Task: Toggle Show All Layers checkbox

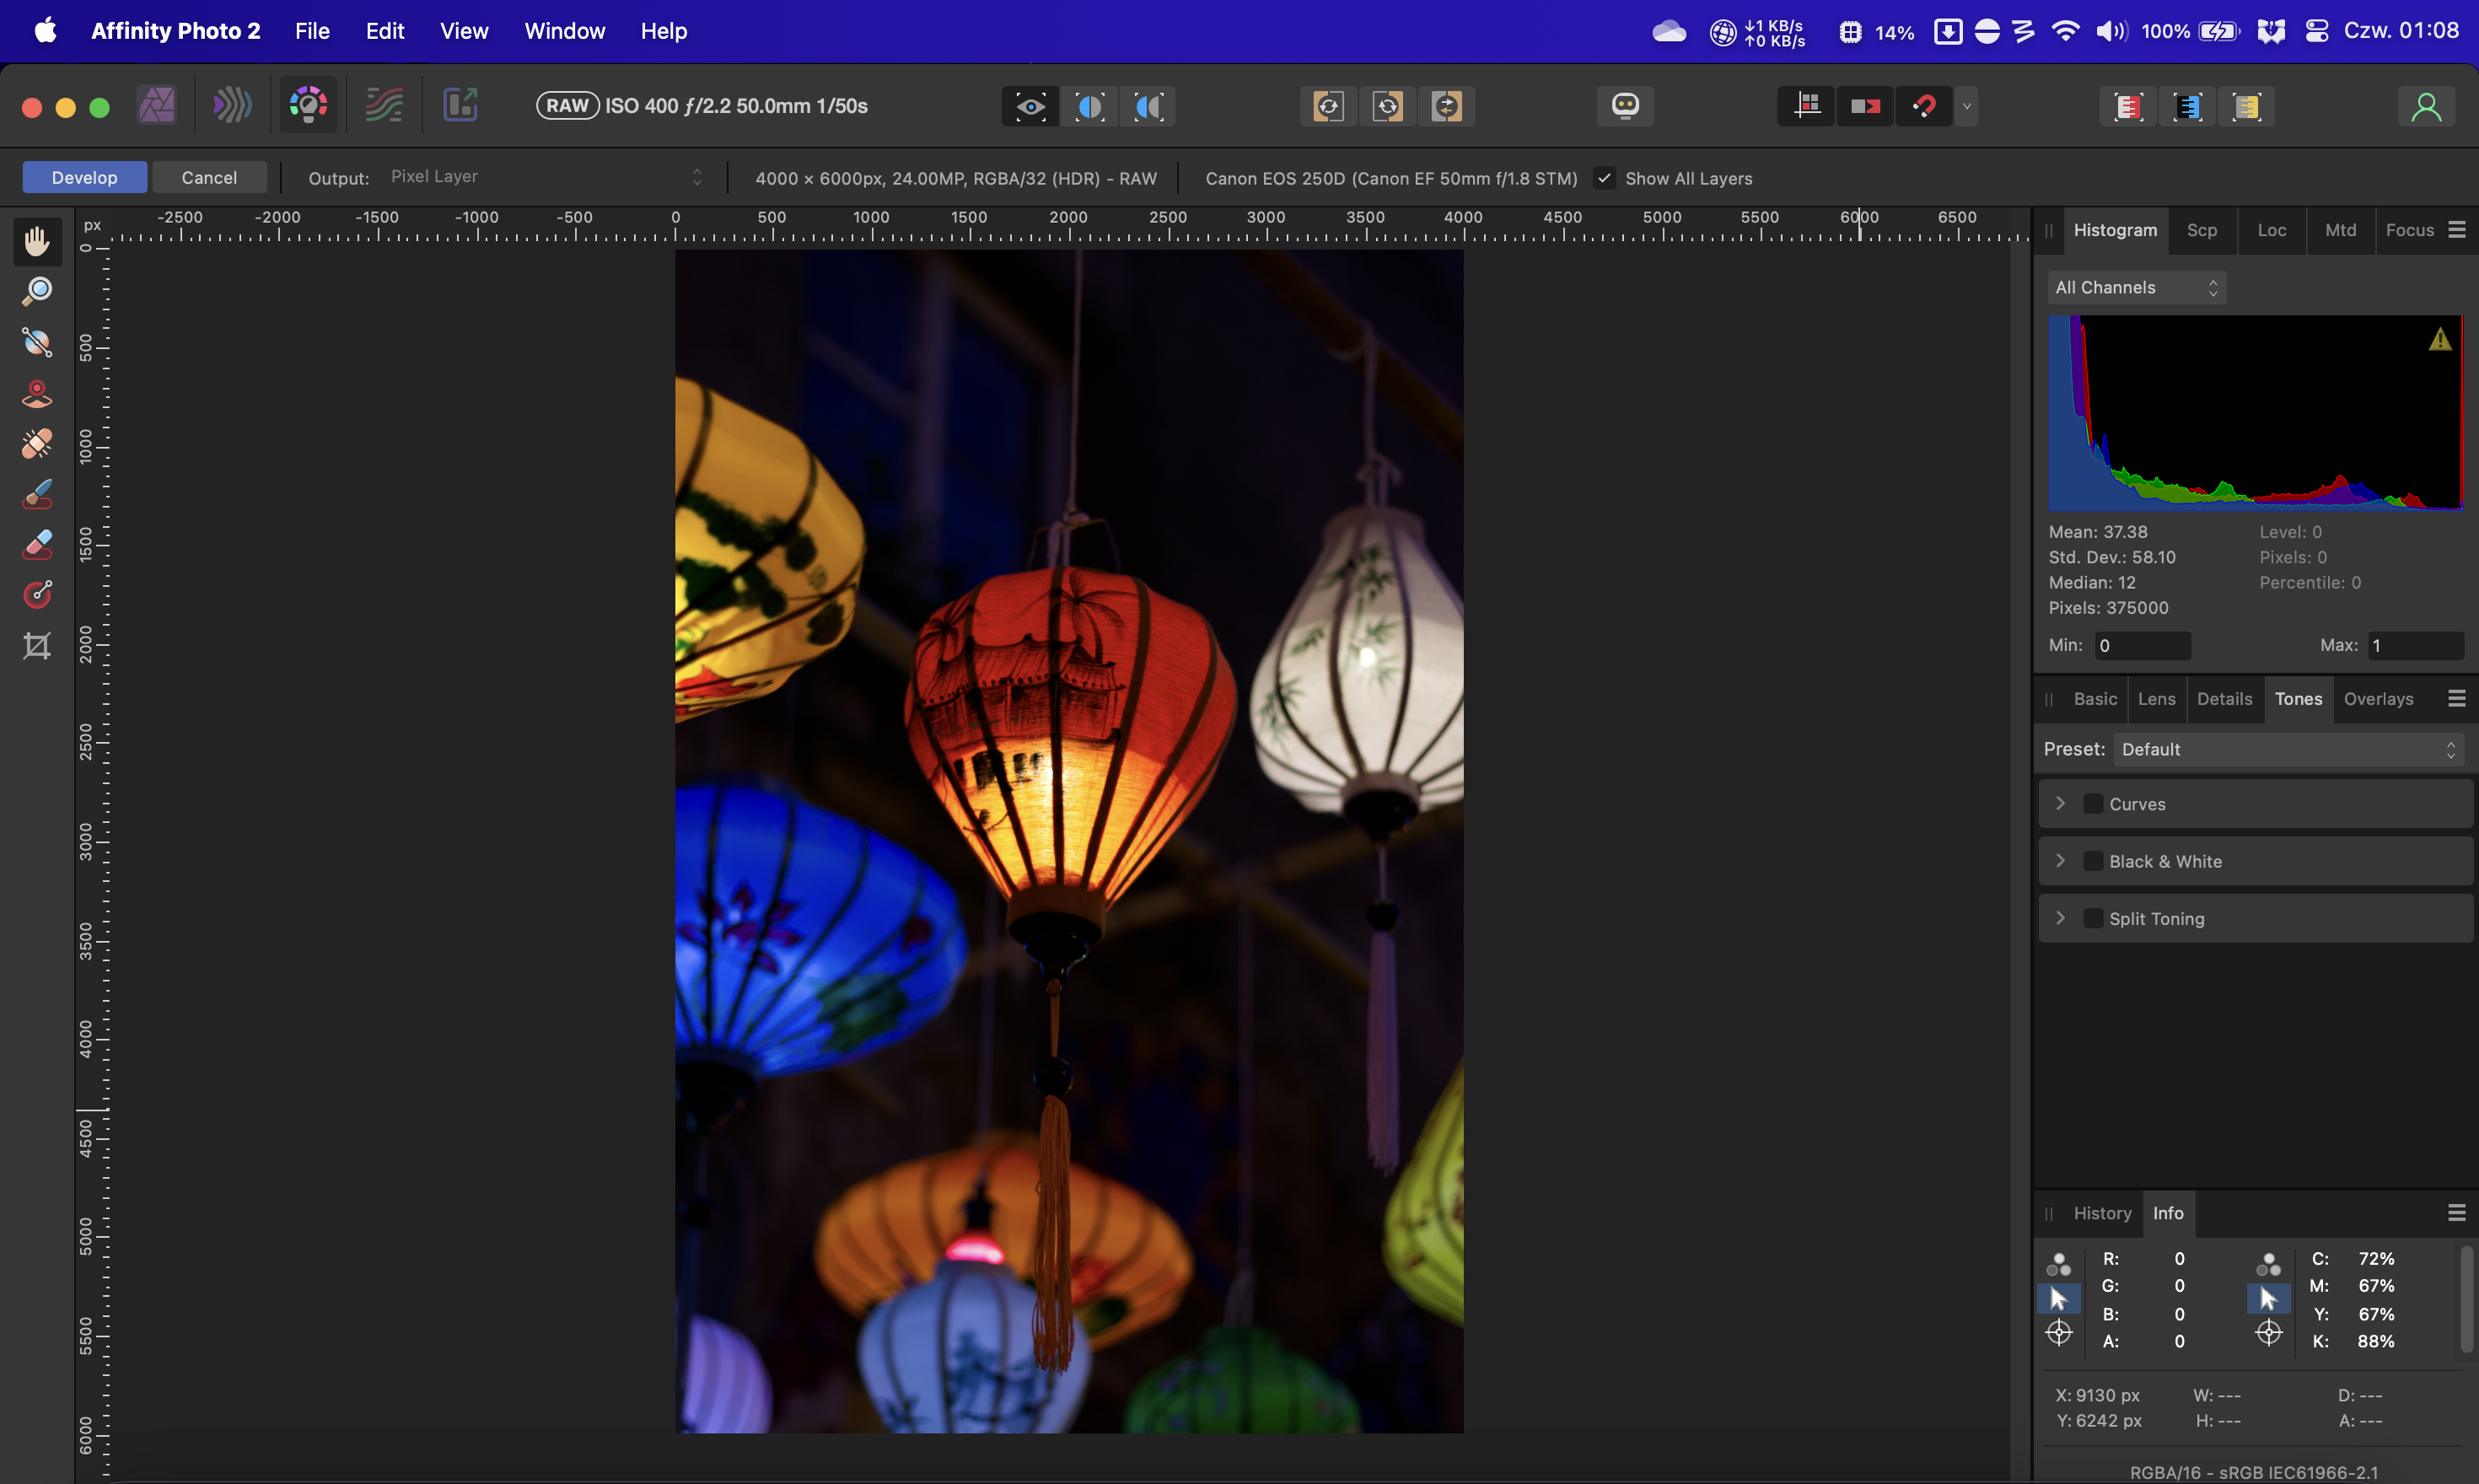Action: (1605, 178)
